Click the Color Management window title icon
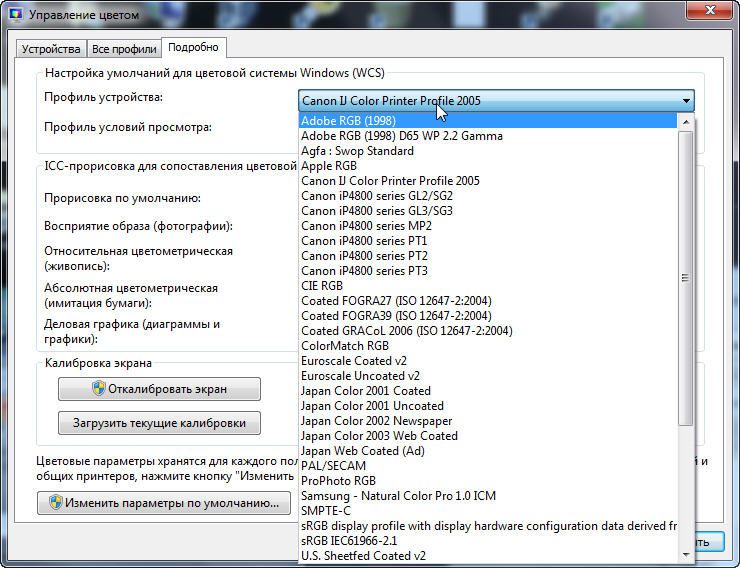 click(x=16, y=14)
